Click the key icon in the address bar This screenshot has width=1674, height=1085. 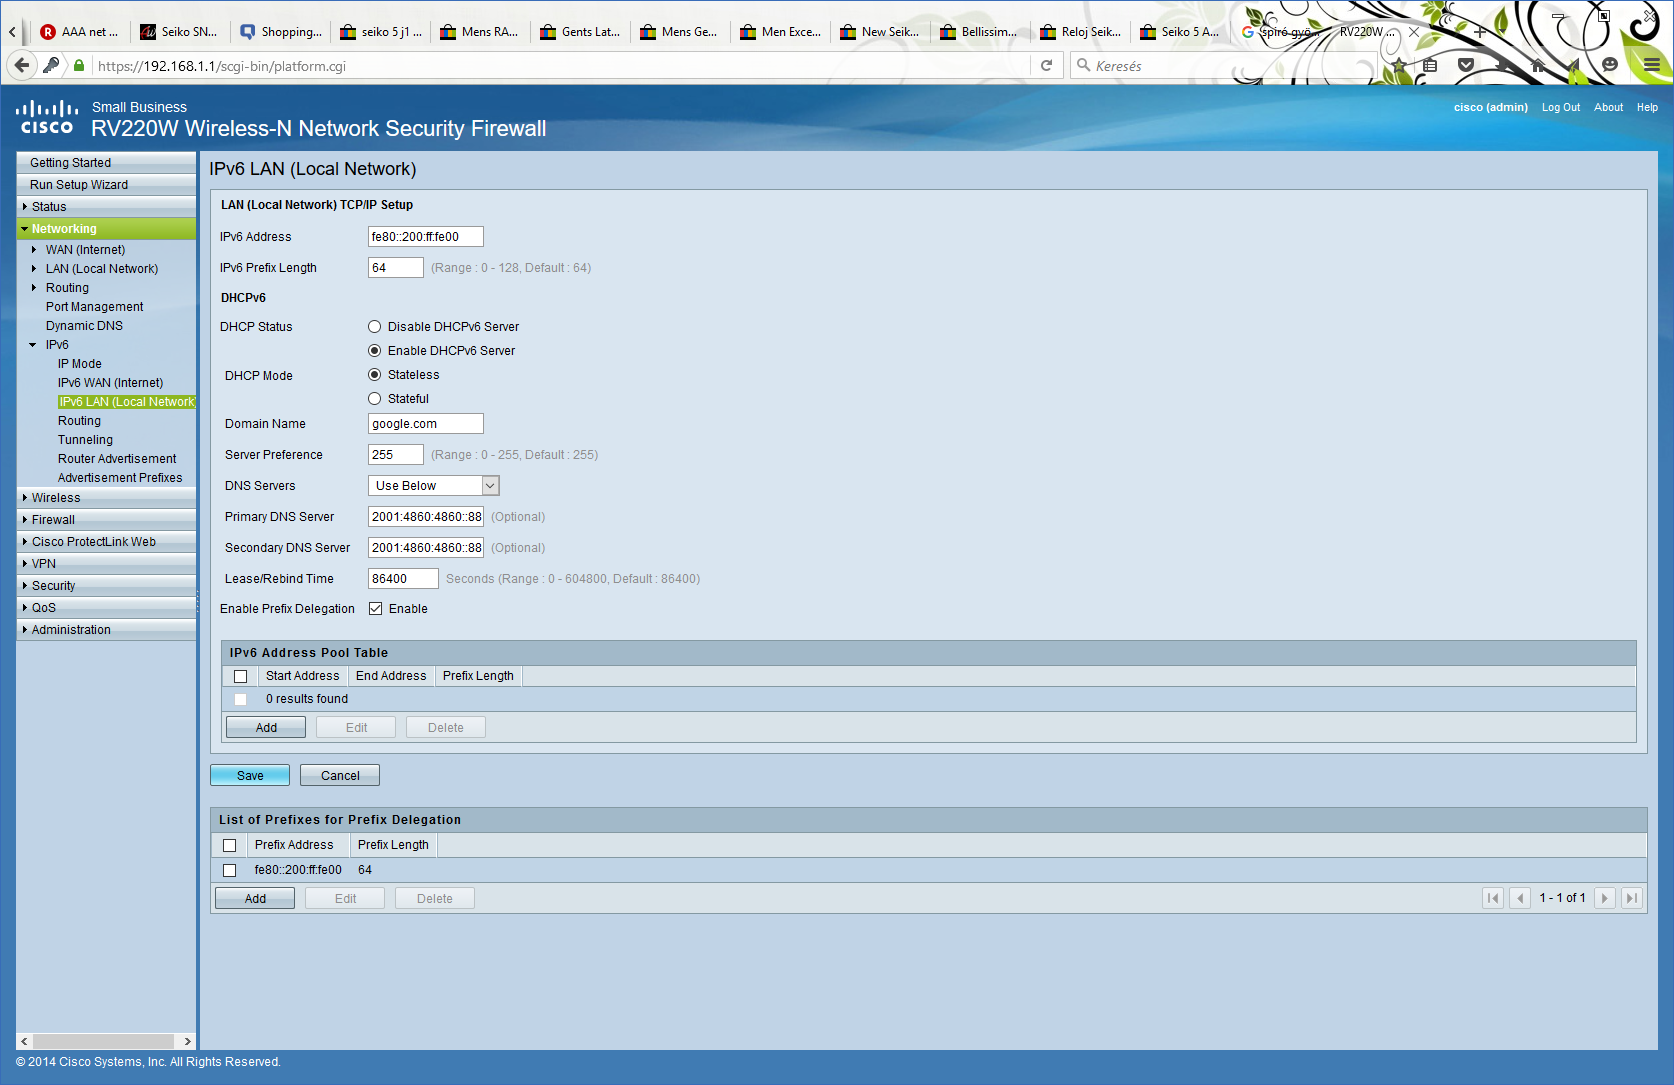click(51, 66)
